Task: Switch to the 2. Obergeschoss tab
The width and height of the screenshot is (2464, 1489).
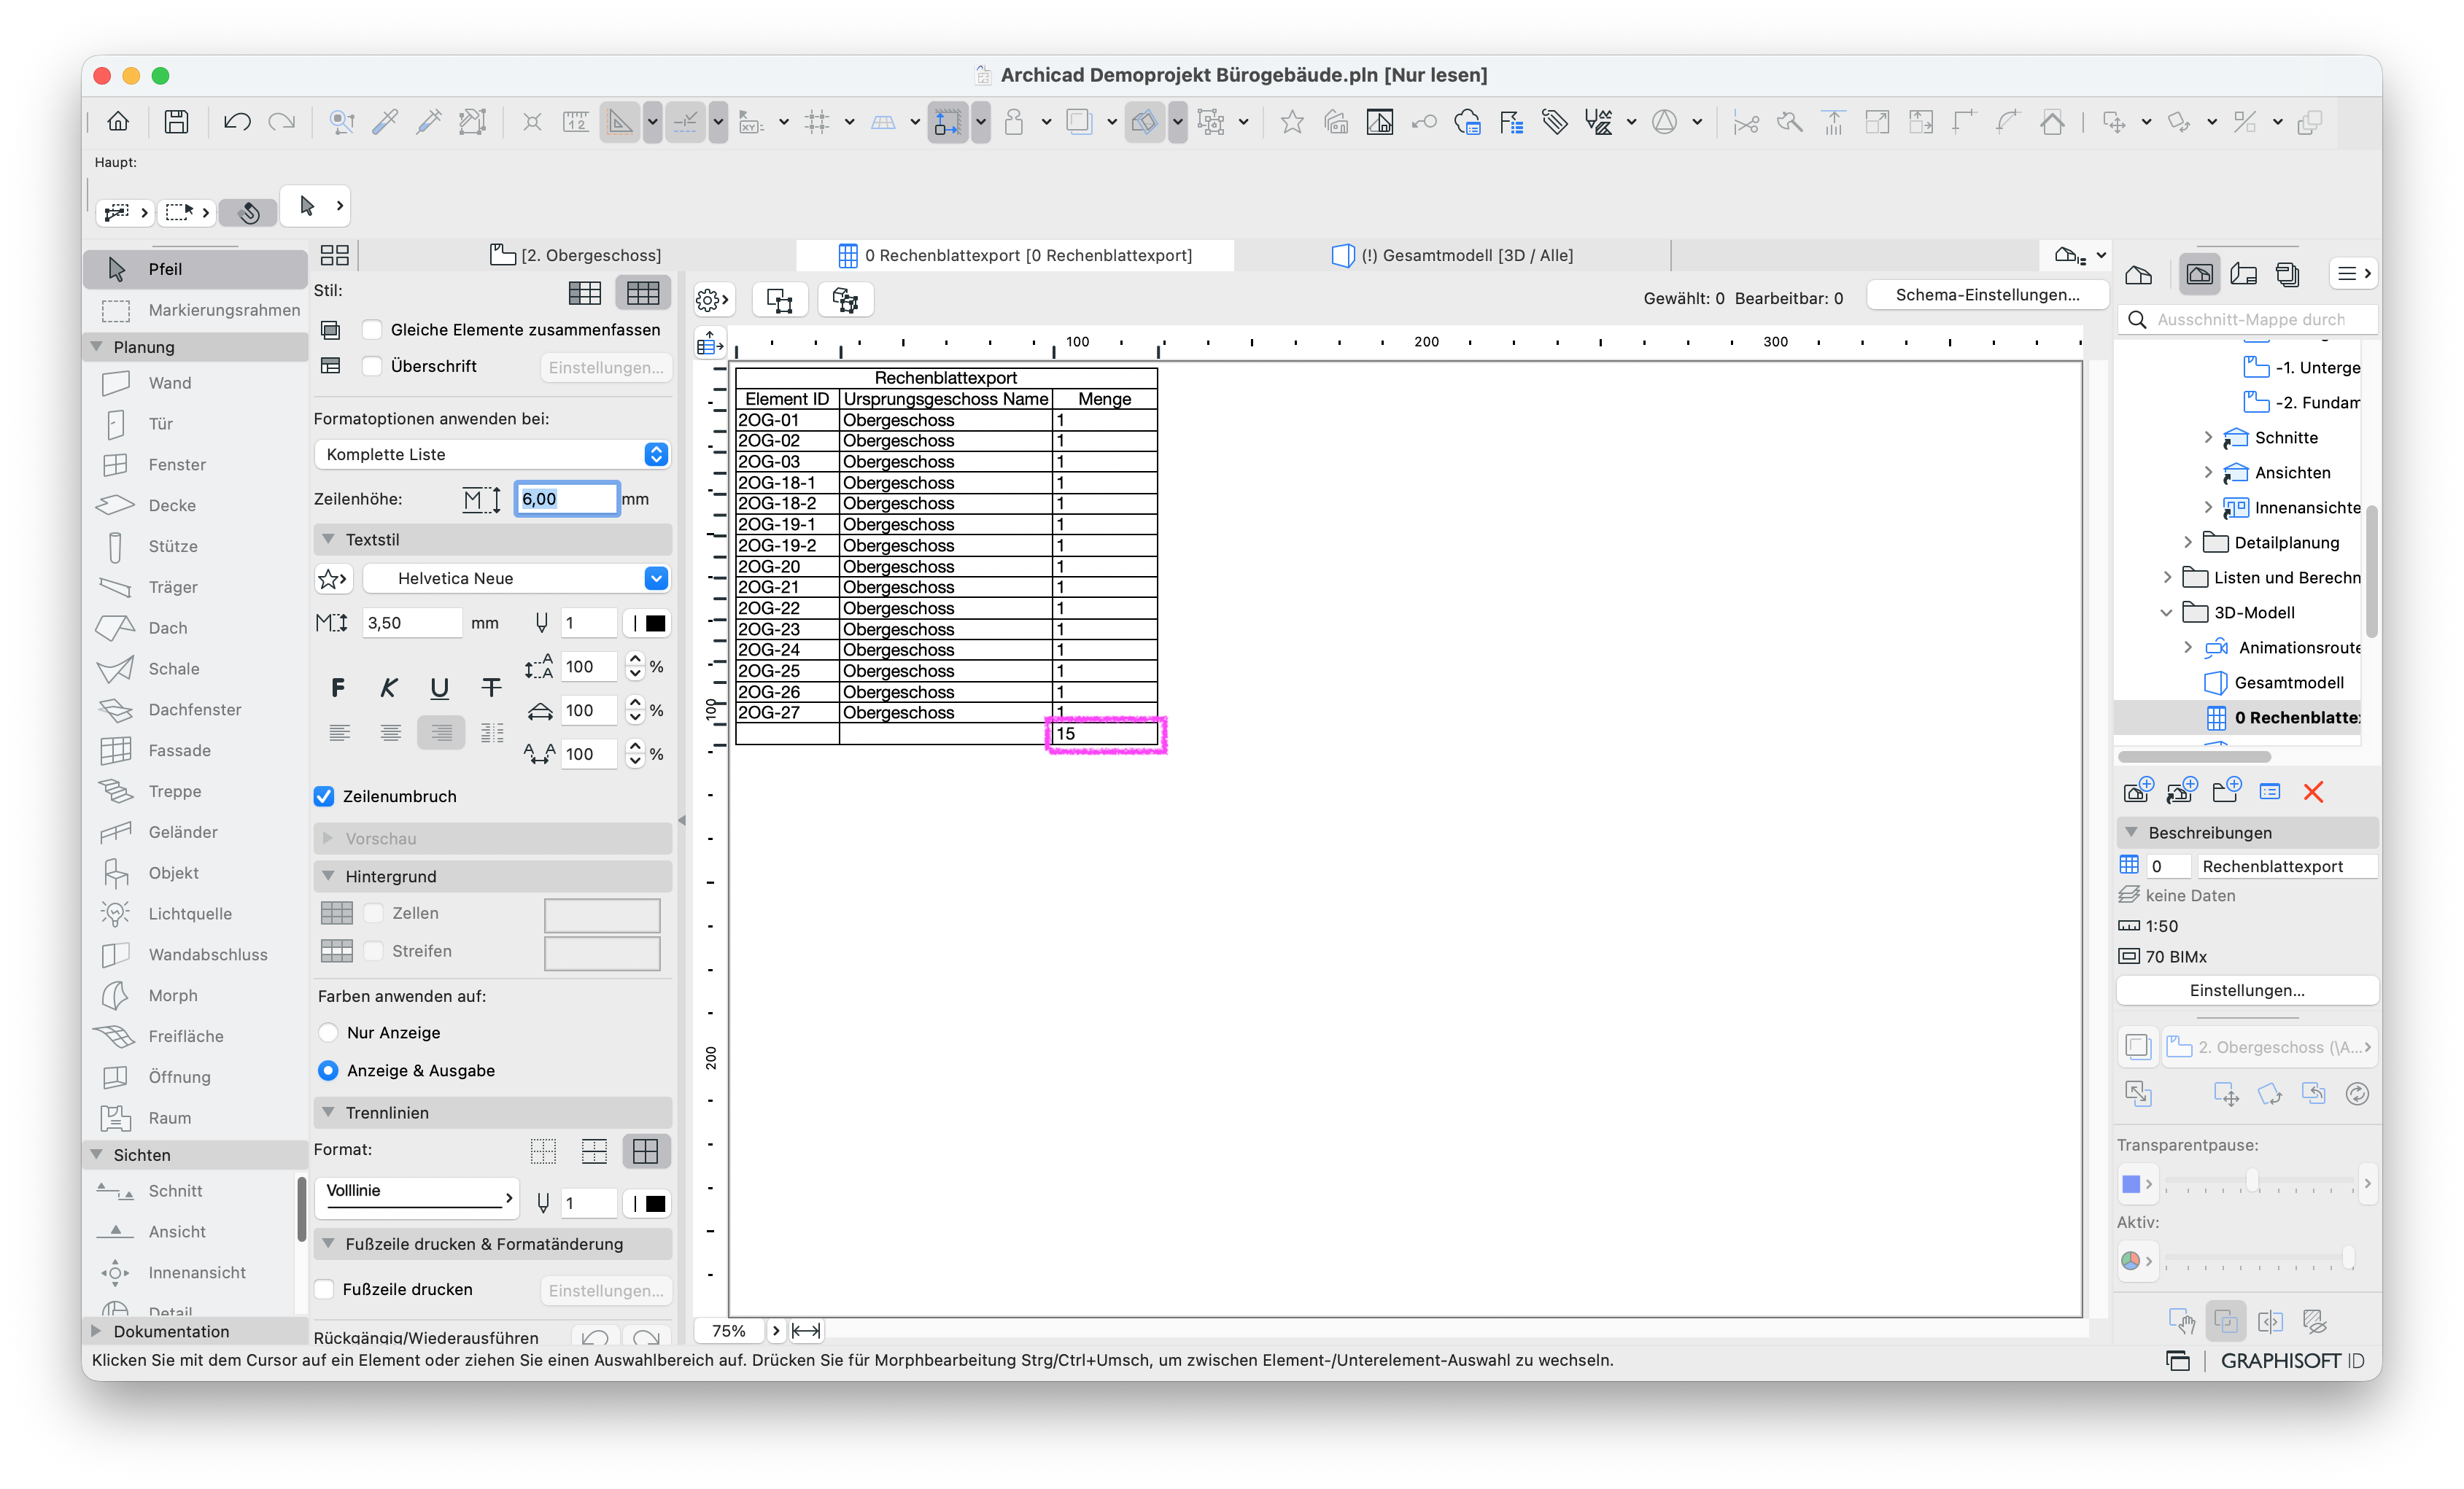Action: pyautogui.click(x=576, y=255)
